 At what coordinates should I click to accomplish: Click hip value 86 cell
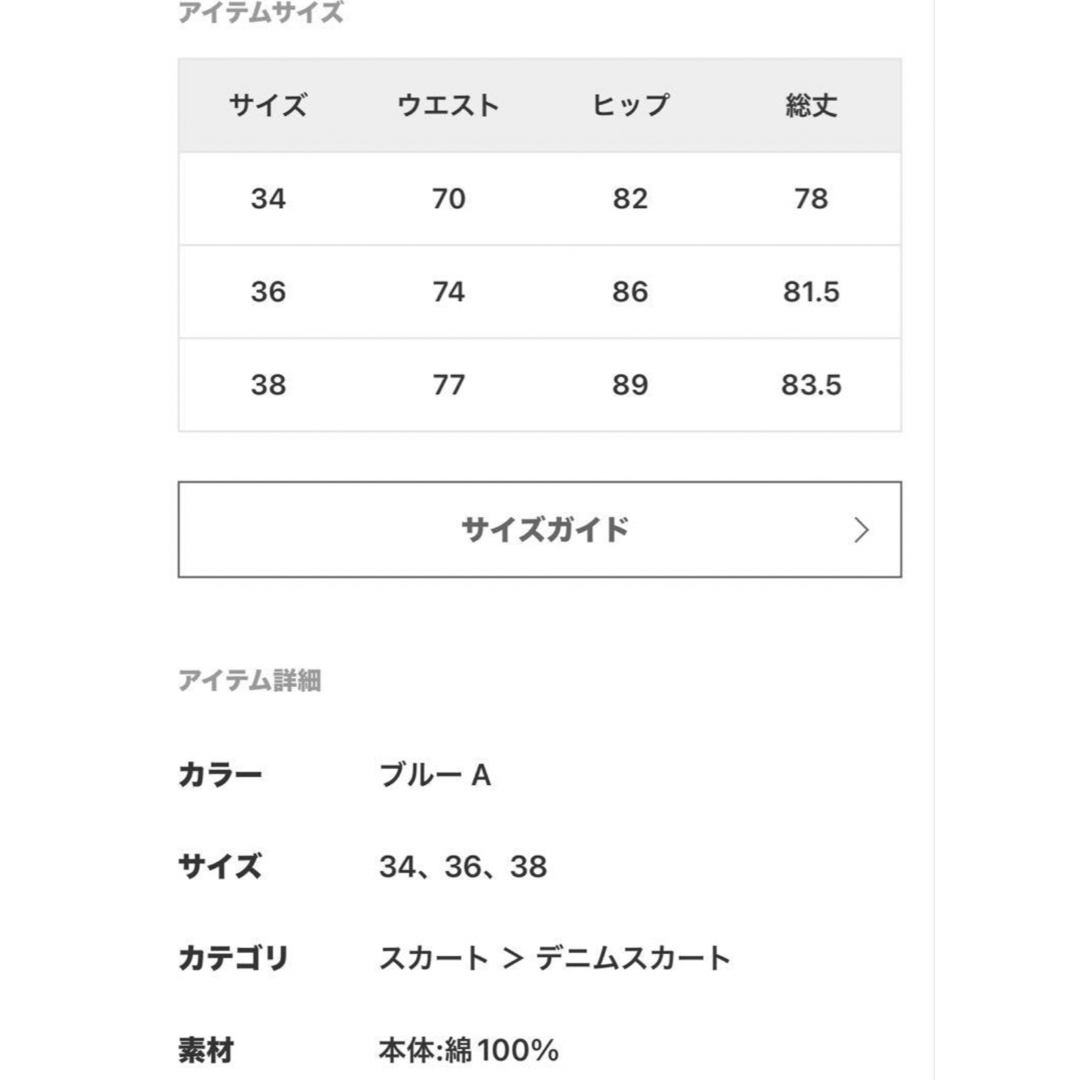coord(630,291)
